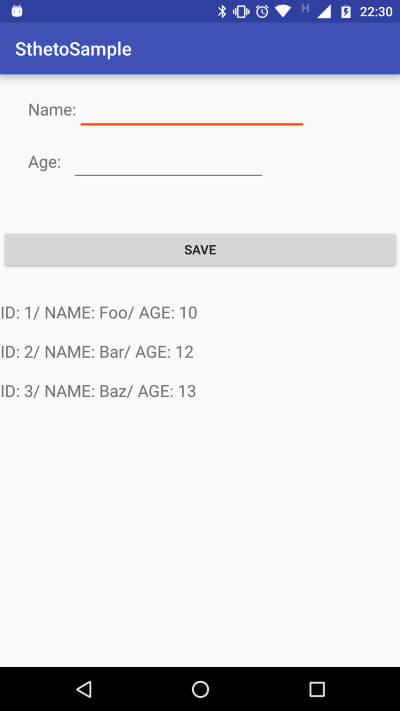Tap the recent apps square button
The image size is (400, 711).
point(317,689)
